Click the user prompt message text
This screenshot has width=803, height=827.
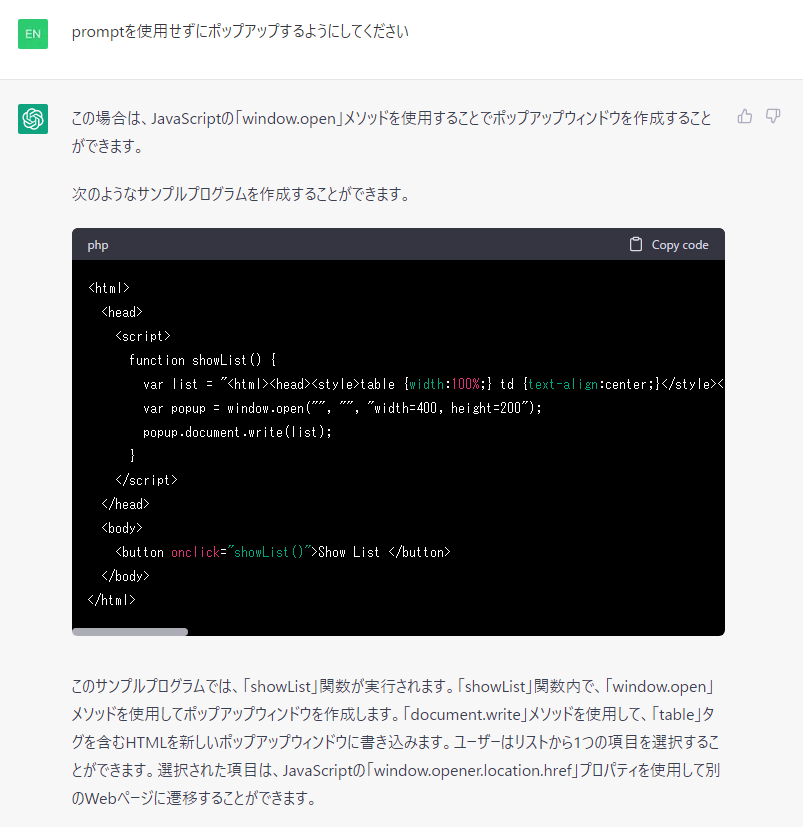pos(240,32)
